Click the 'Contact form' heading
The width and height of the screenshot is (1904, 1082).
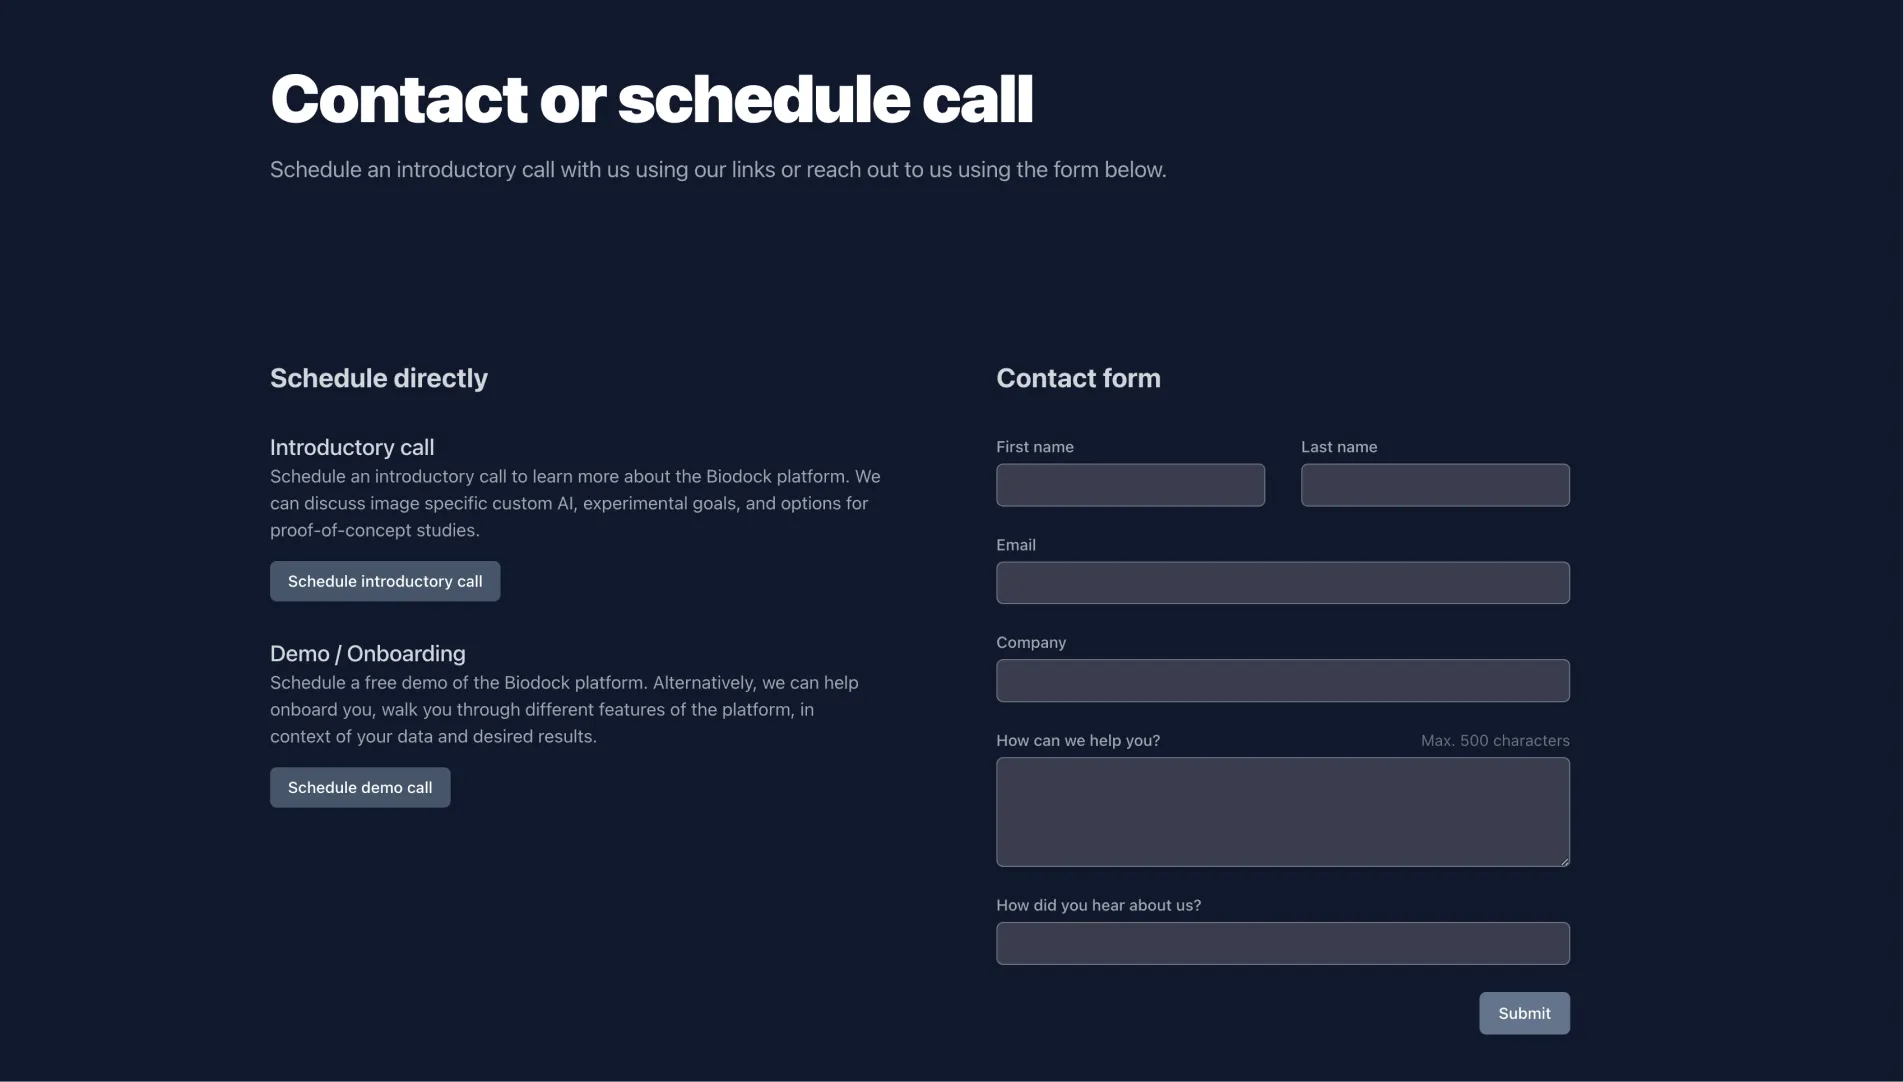(1078, 378)
